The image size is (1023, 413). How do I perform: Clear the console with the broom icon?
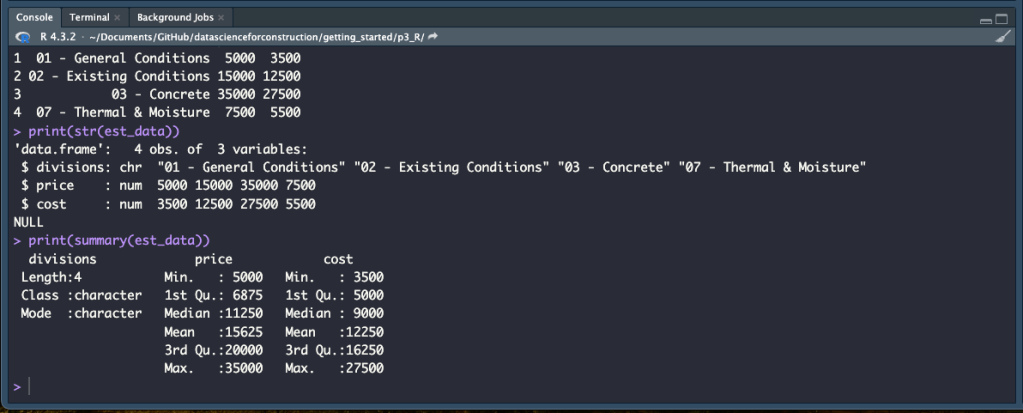[1003, 37]
